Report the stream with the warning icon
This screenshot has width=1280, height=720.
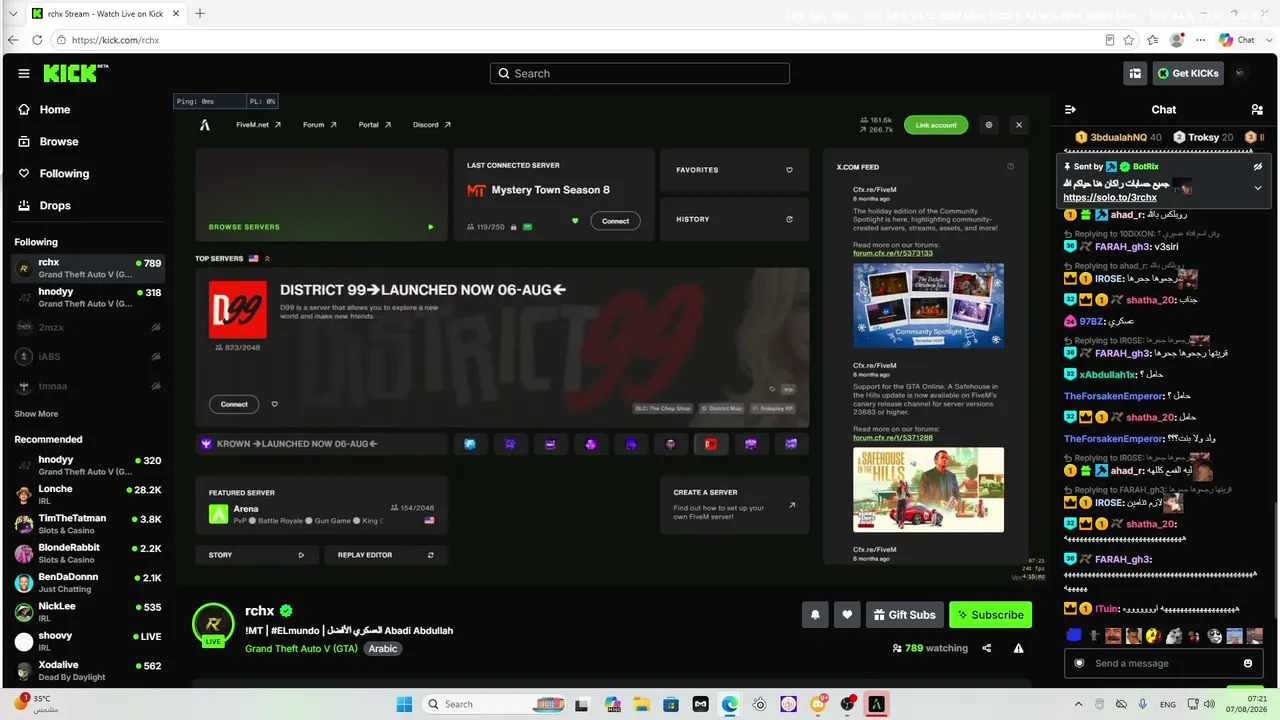[x=1018, y=648]
